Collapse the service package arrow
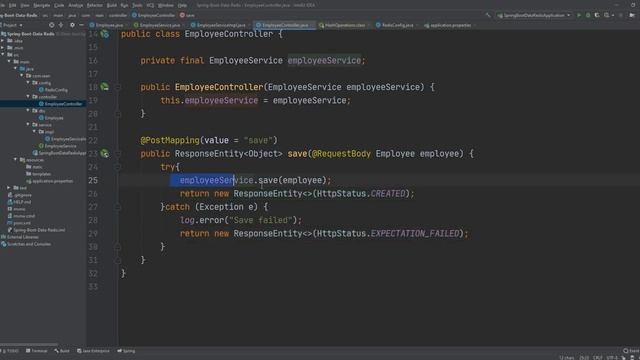The image size is (640, 360). pyautogui.click(x=28, y=124)
